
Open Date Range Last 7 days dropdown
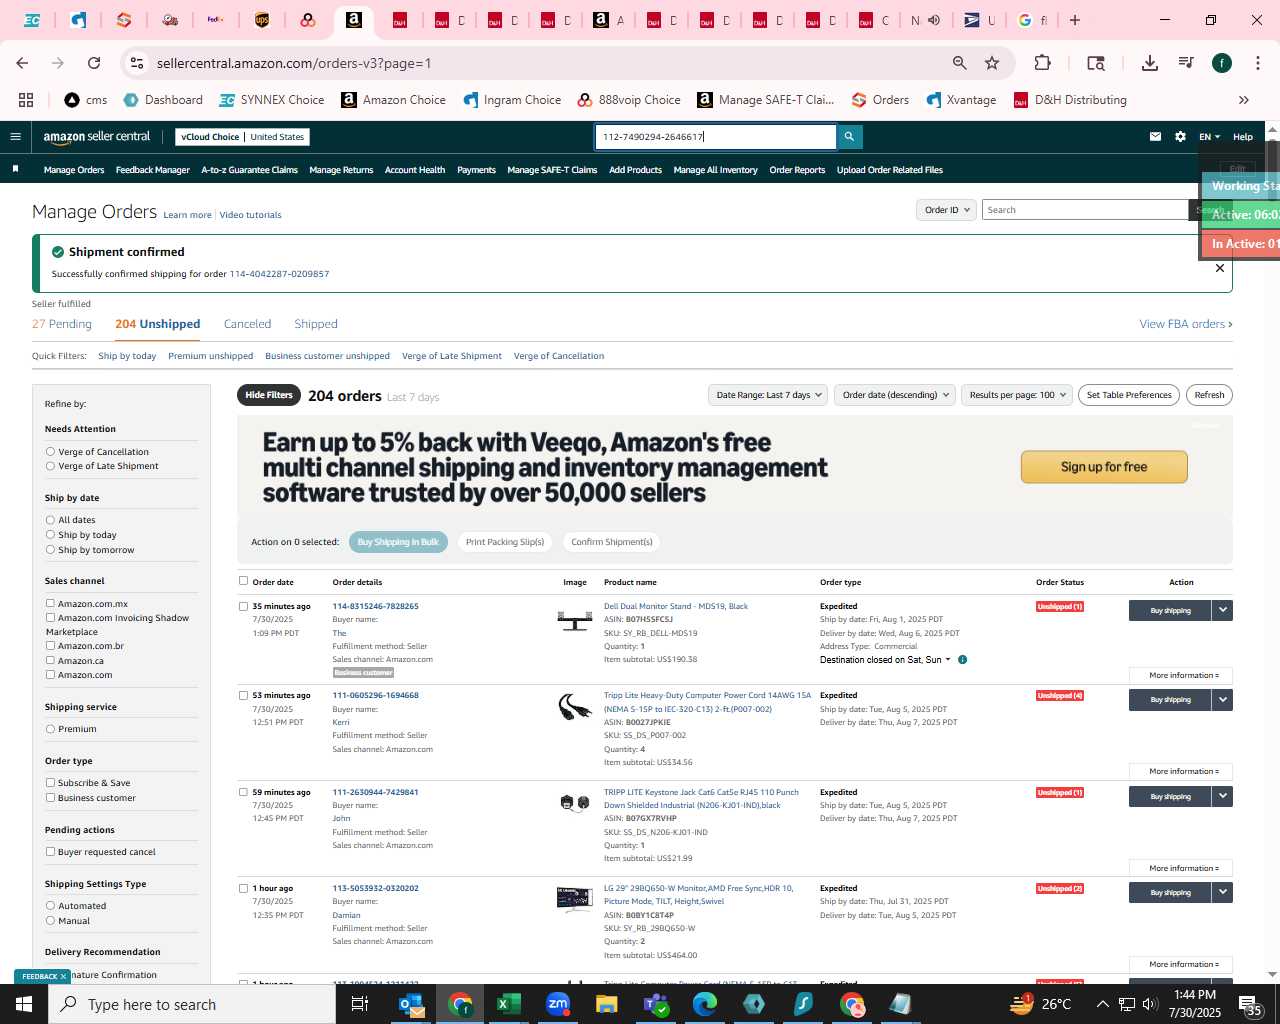[768, 395]
